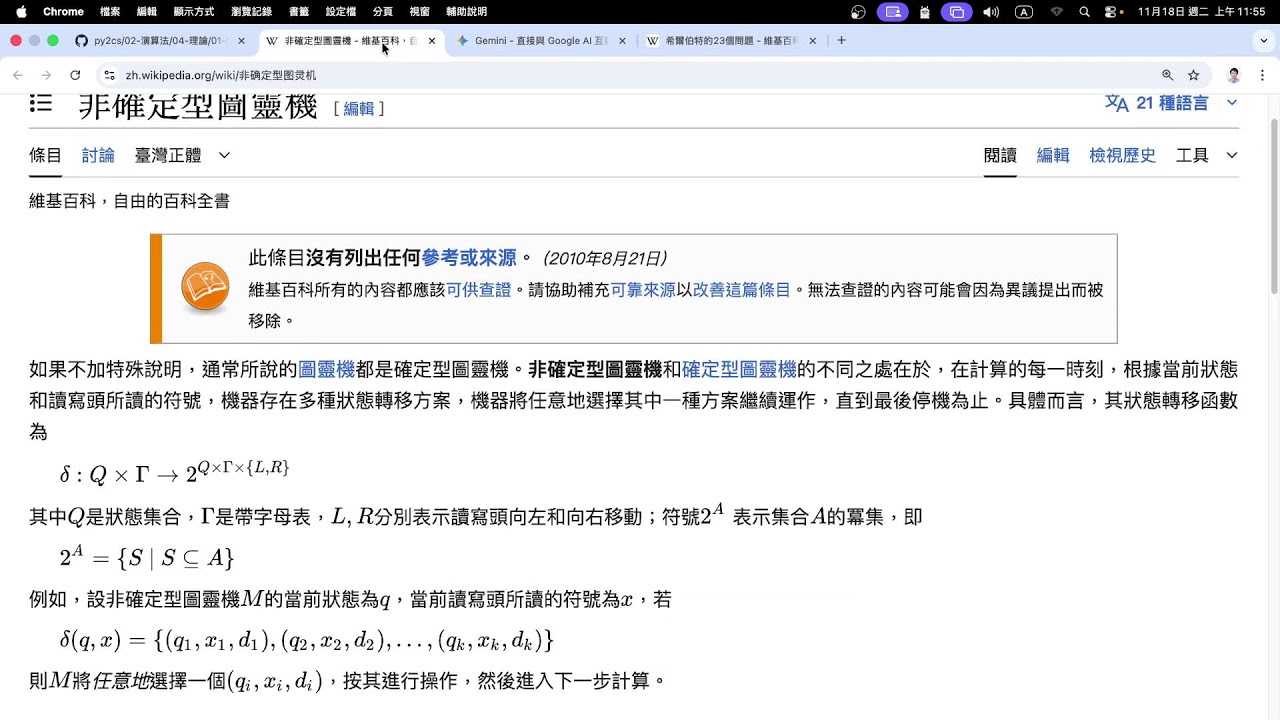Select the 條目 article tab
The height and width of the screenshot is (720, 1280).
45,155
